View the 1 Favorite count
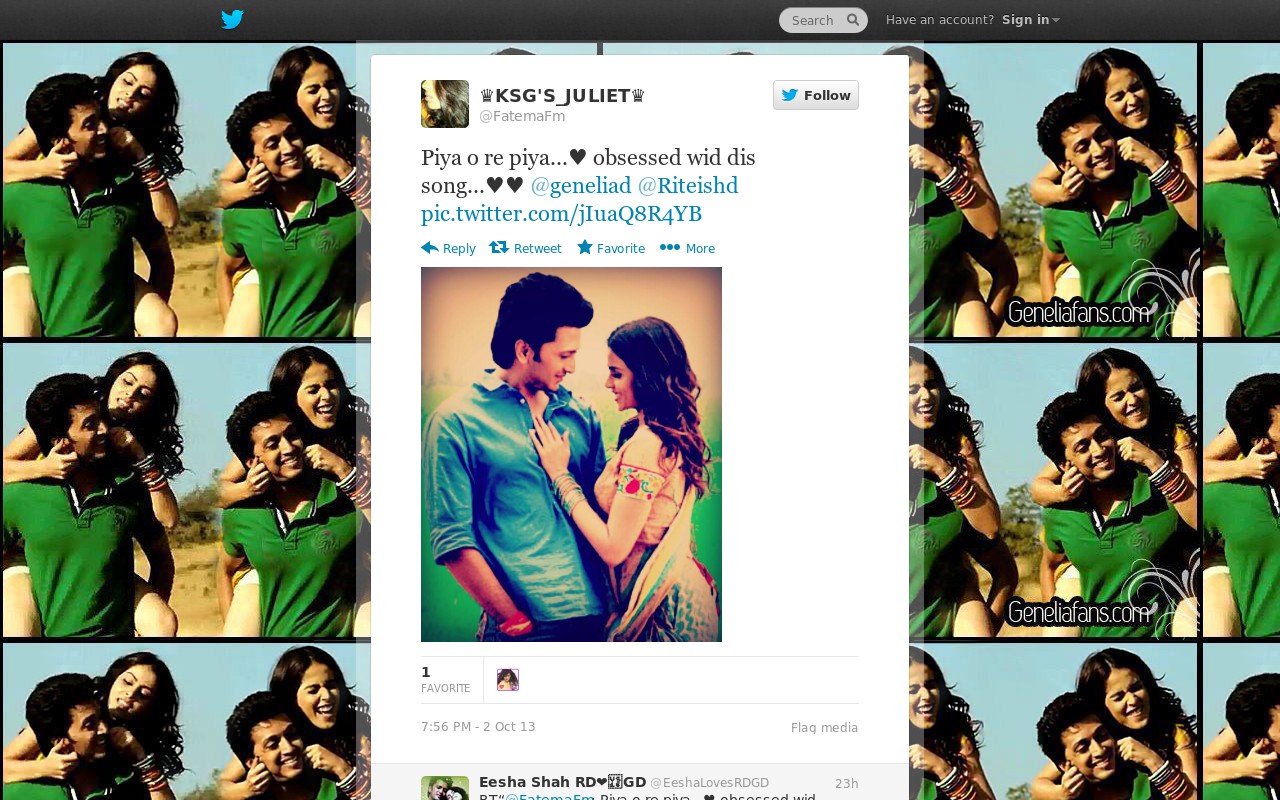Image resolution: width=1280 pixels, height=800 pixels. click(445, 680)
